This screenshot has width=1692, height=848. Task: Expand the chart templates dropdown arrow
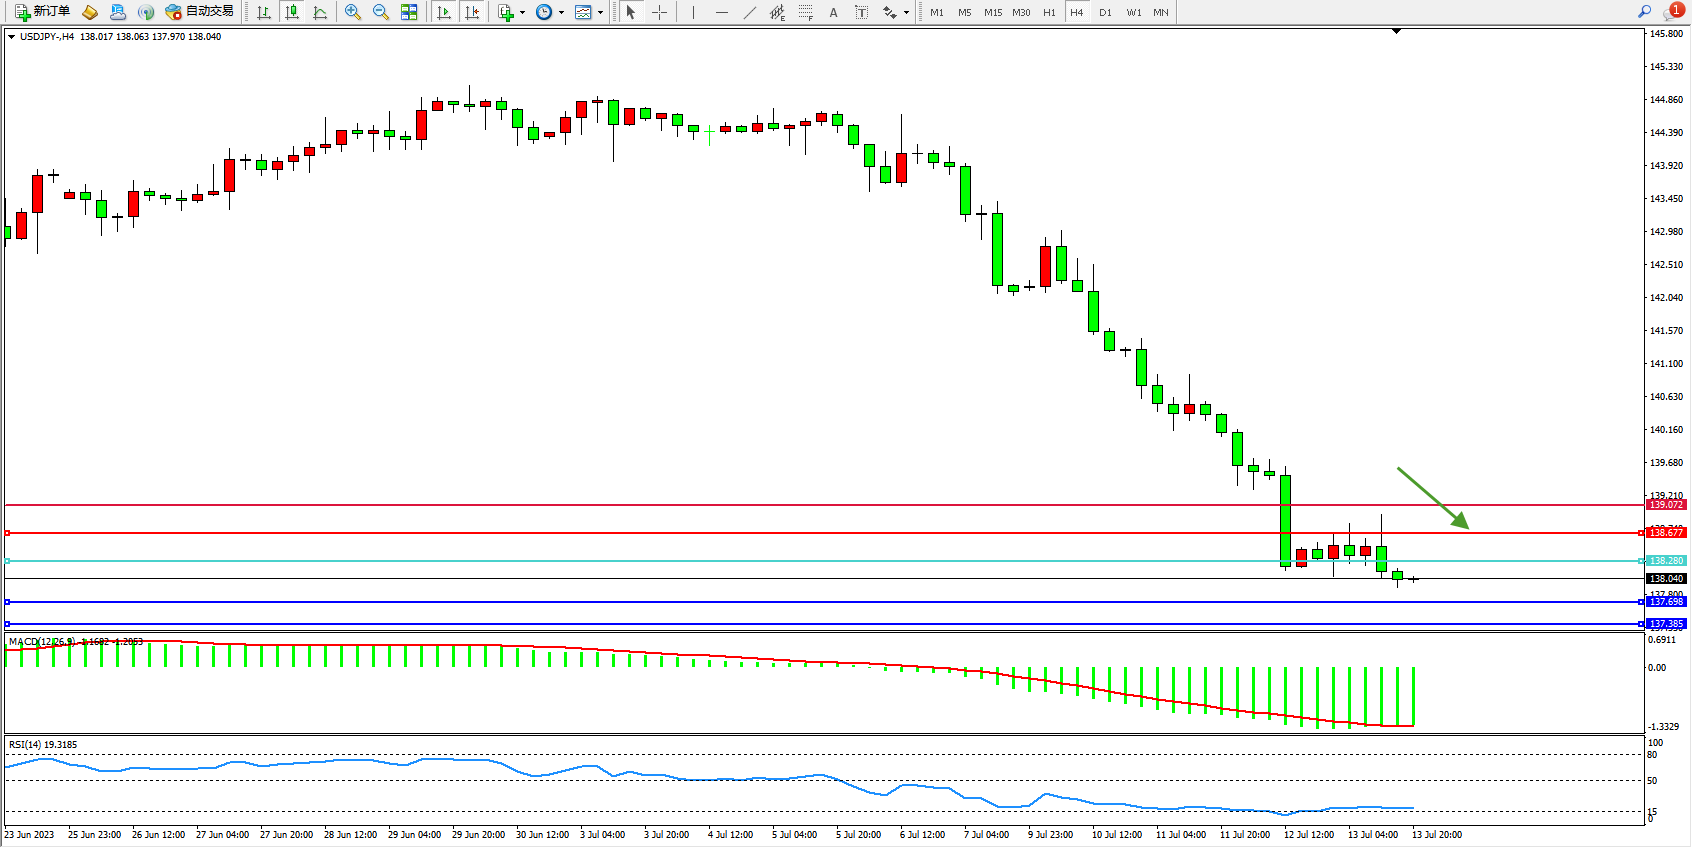point(600,13)
